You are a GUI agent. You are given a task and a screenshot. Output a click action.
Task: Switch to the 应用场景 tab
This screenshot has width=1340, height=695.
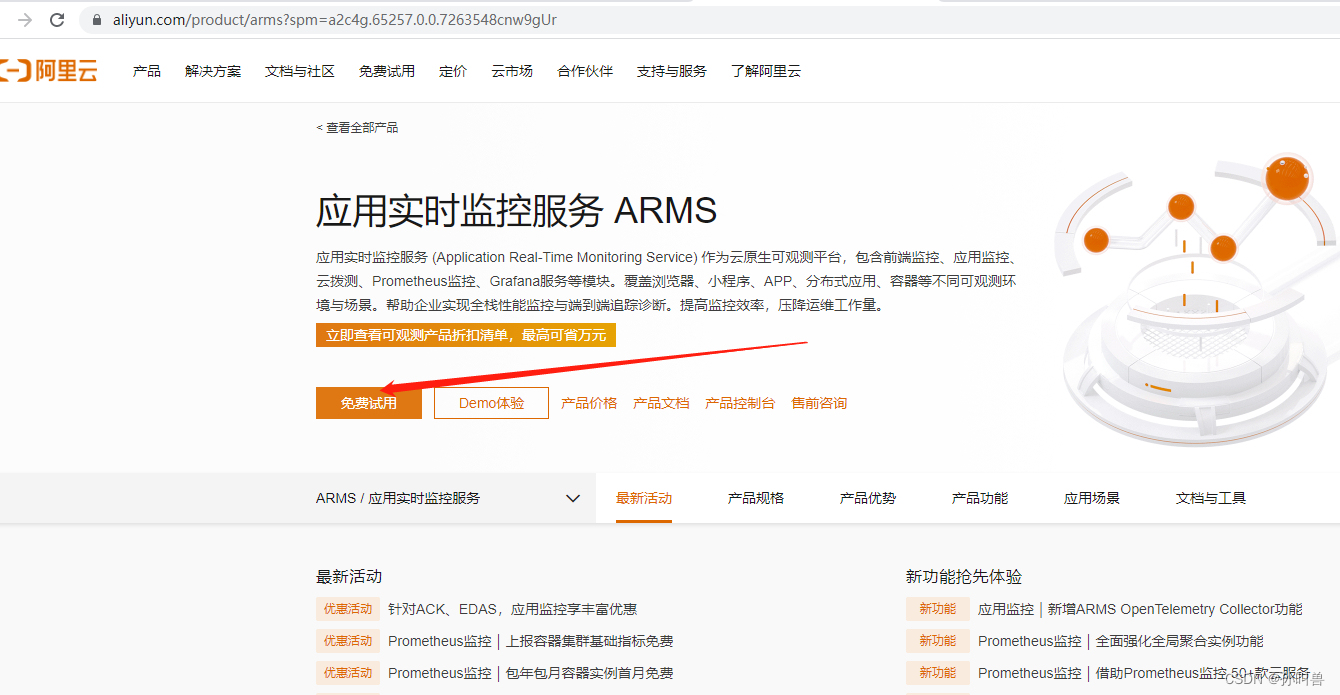[x=1092, y=498]
